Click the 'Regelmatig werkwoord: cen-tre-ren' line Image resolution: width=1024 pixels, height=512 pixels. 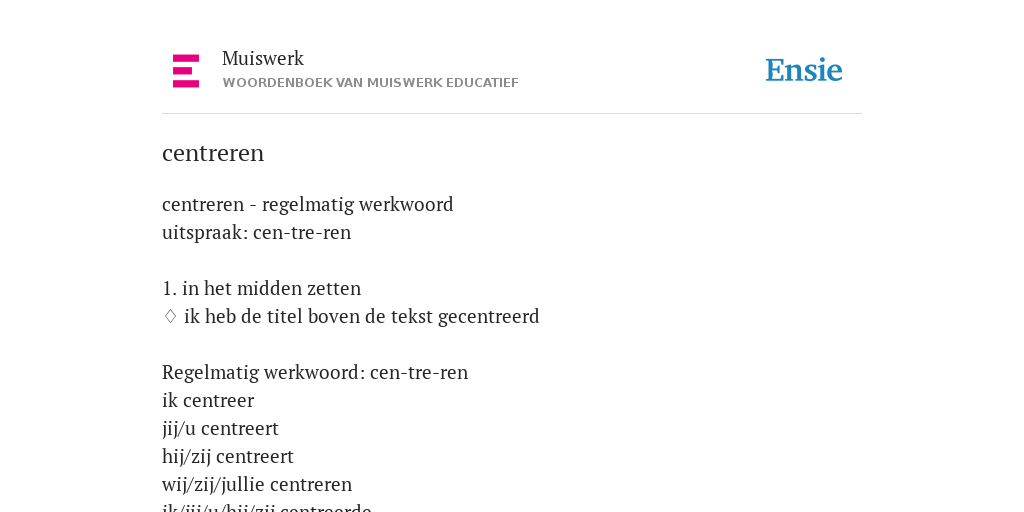tap(315, 372)
